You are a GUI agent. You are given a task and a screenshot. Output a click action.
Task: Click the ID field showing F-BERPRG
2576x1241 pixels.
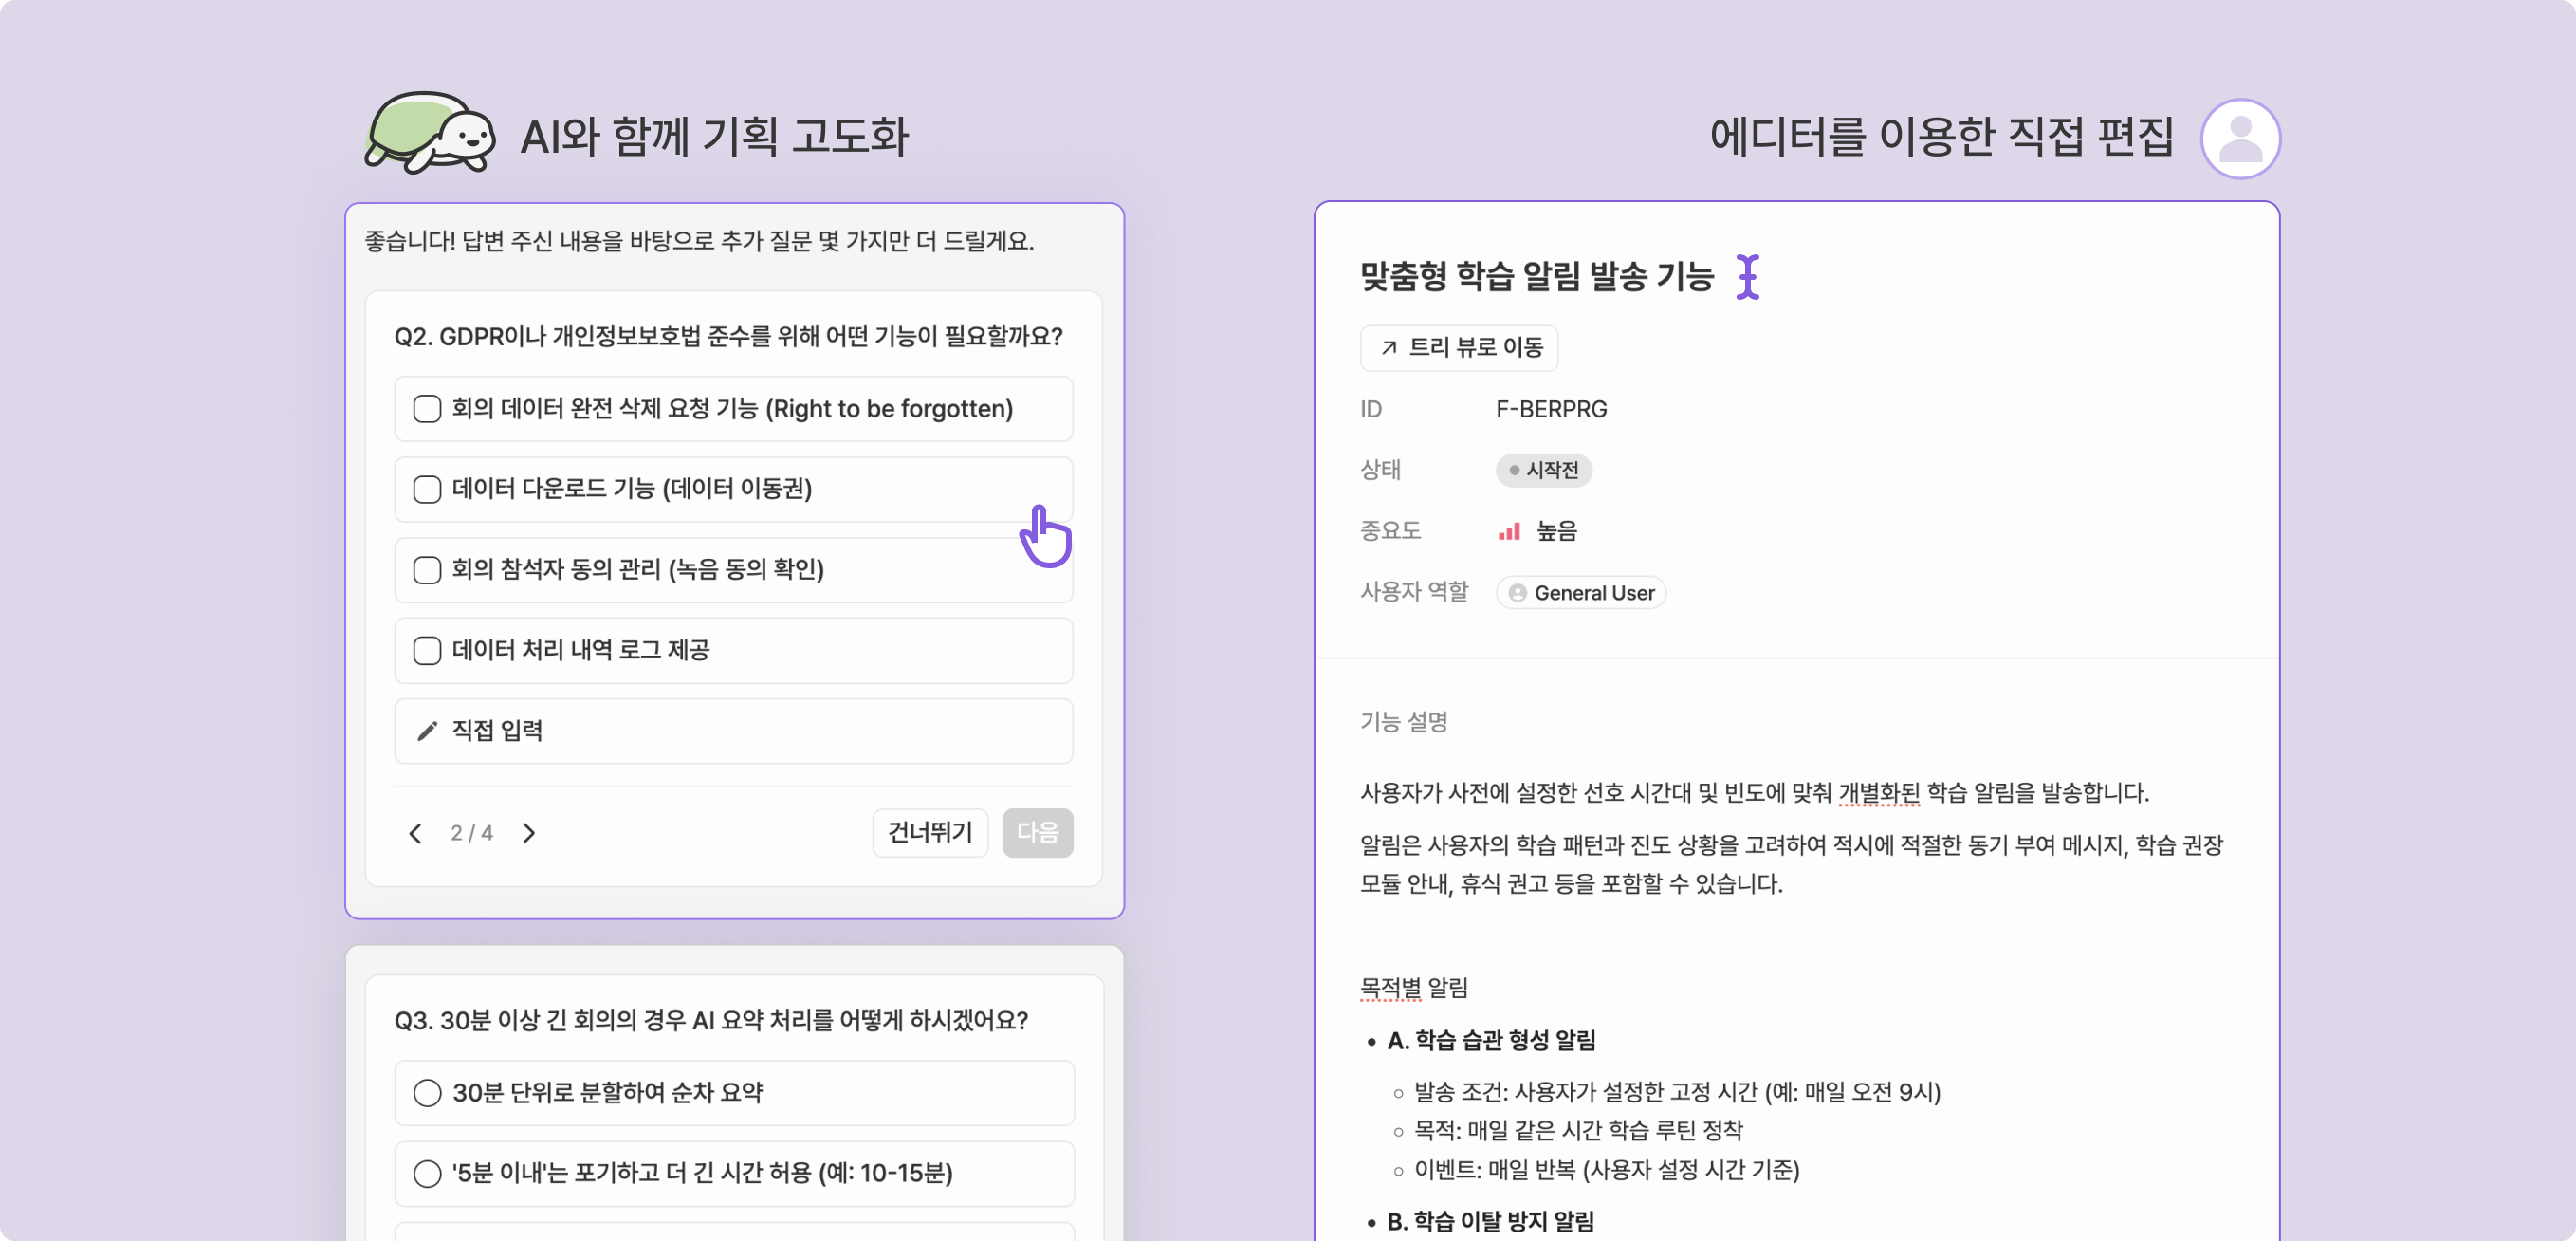[1550, 408]
